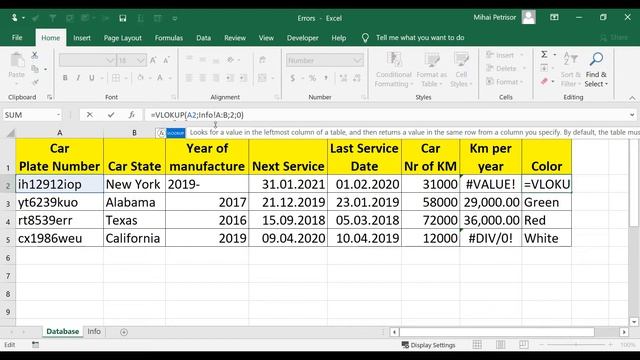Open Insert Function fx dialog
The height and width of the screenshot is (360, 640).
click(x=132, y=115)
